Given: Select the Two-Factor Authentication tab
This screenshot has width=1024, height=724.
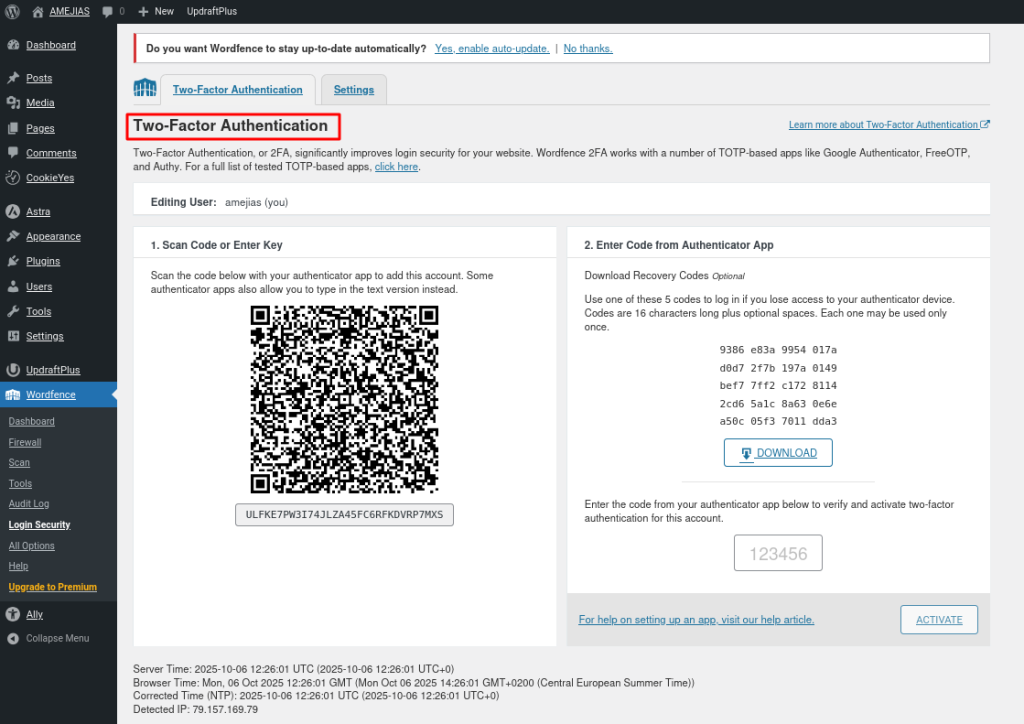Looking at the screenshot, I should tap(237, 90).
